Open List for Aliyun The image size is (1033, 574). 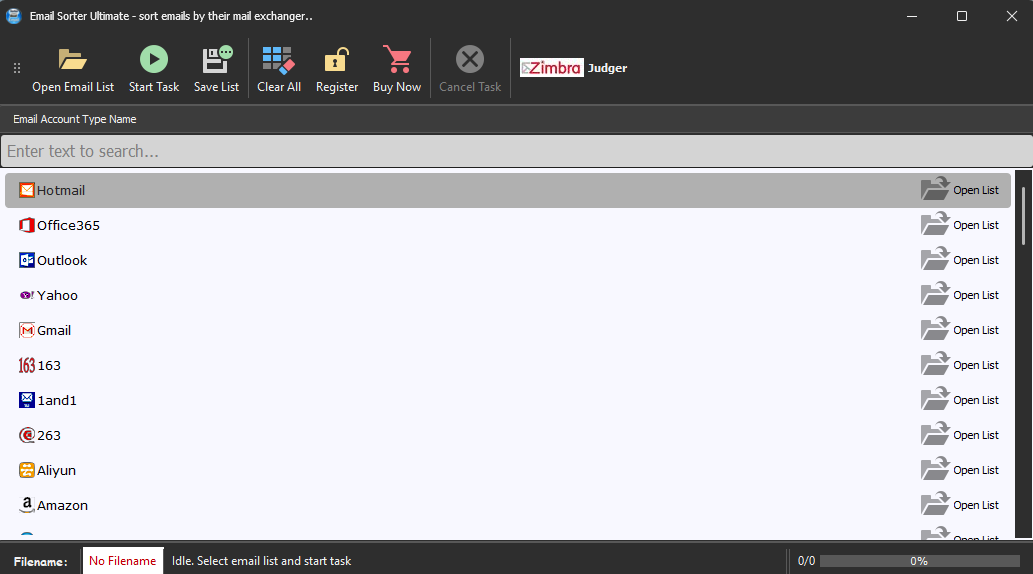point(960,469)
